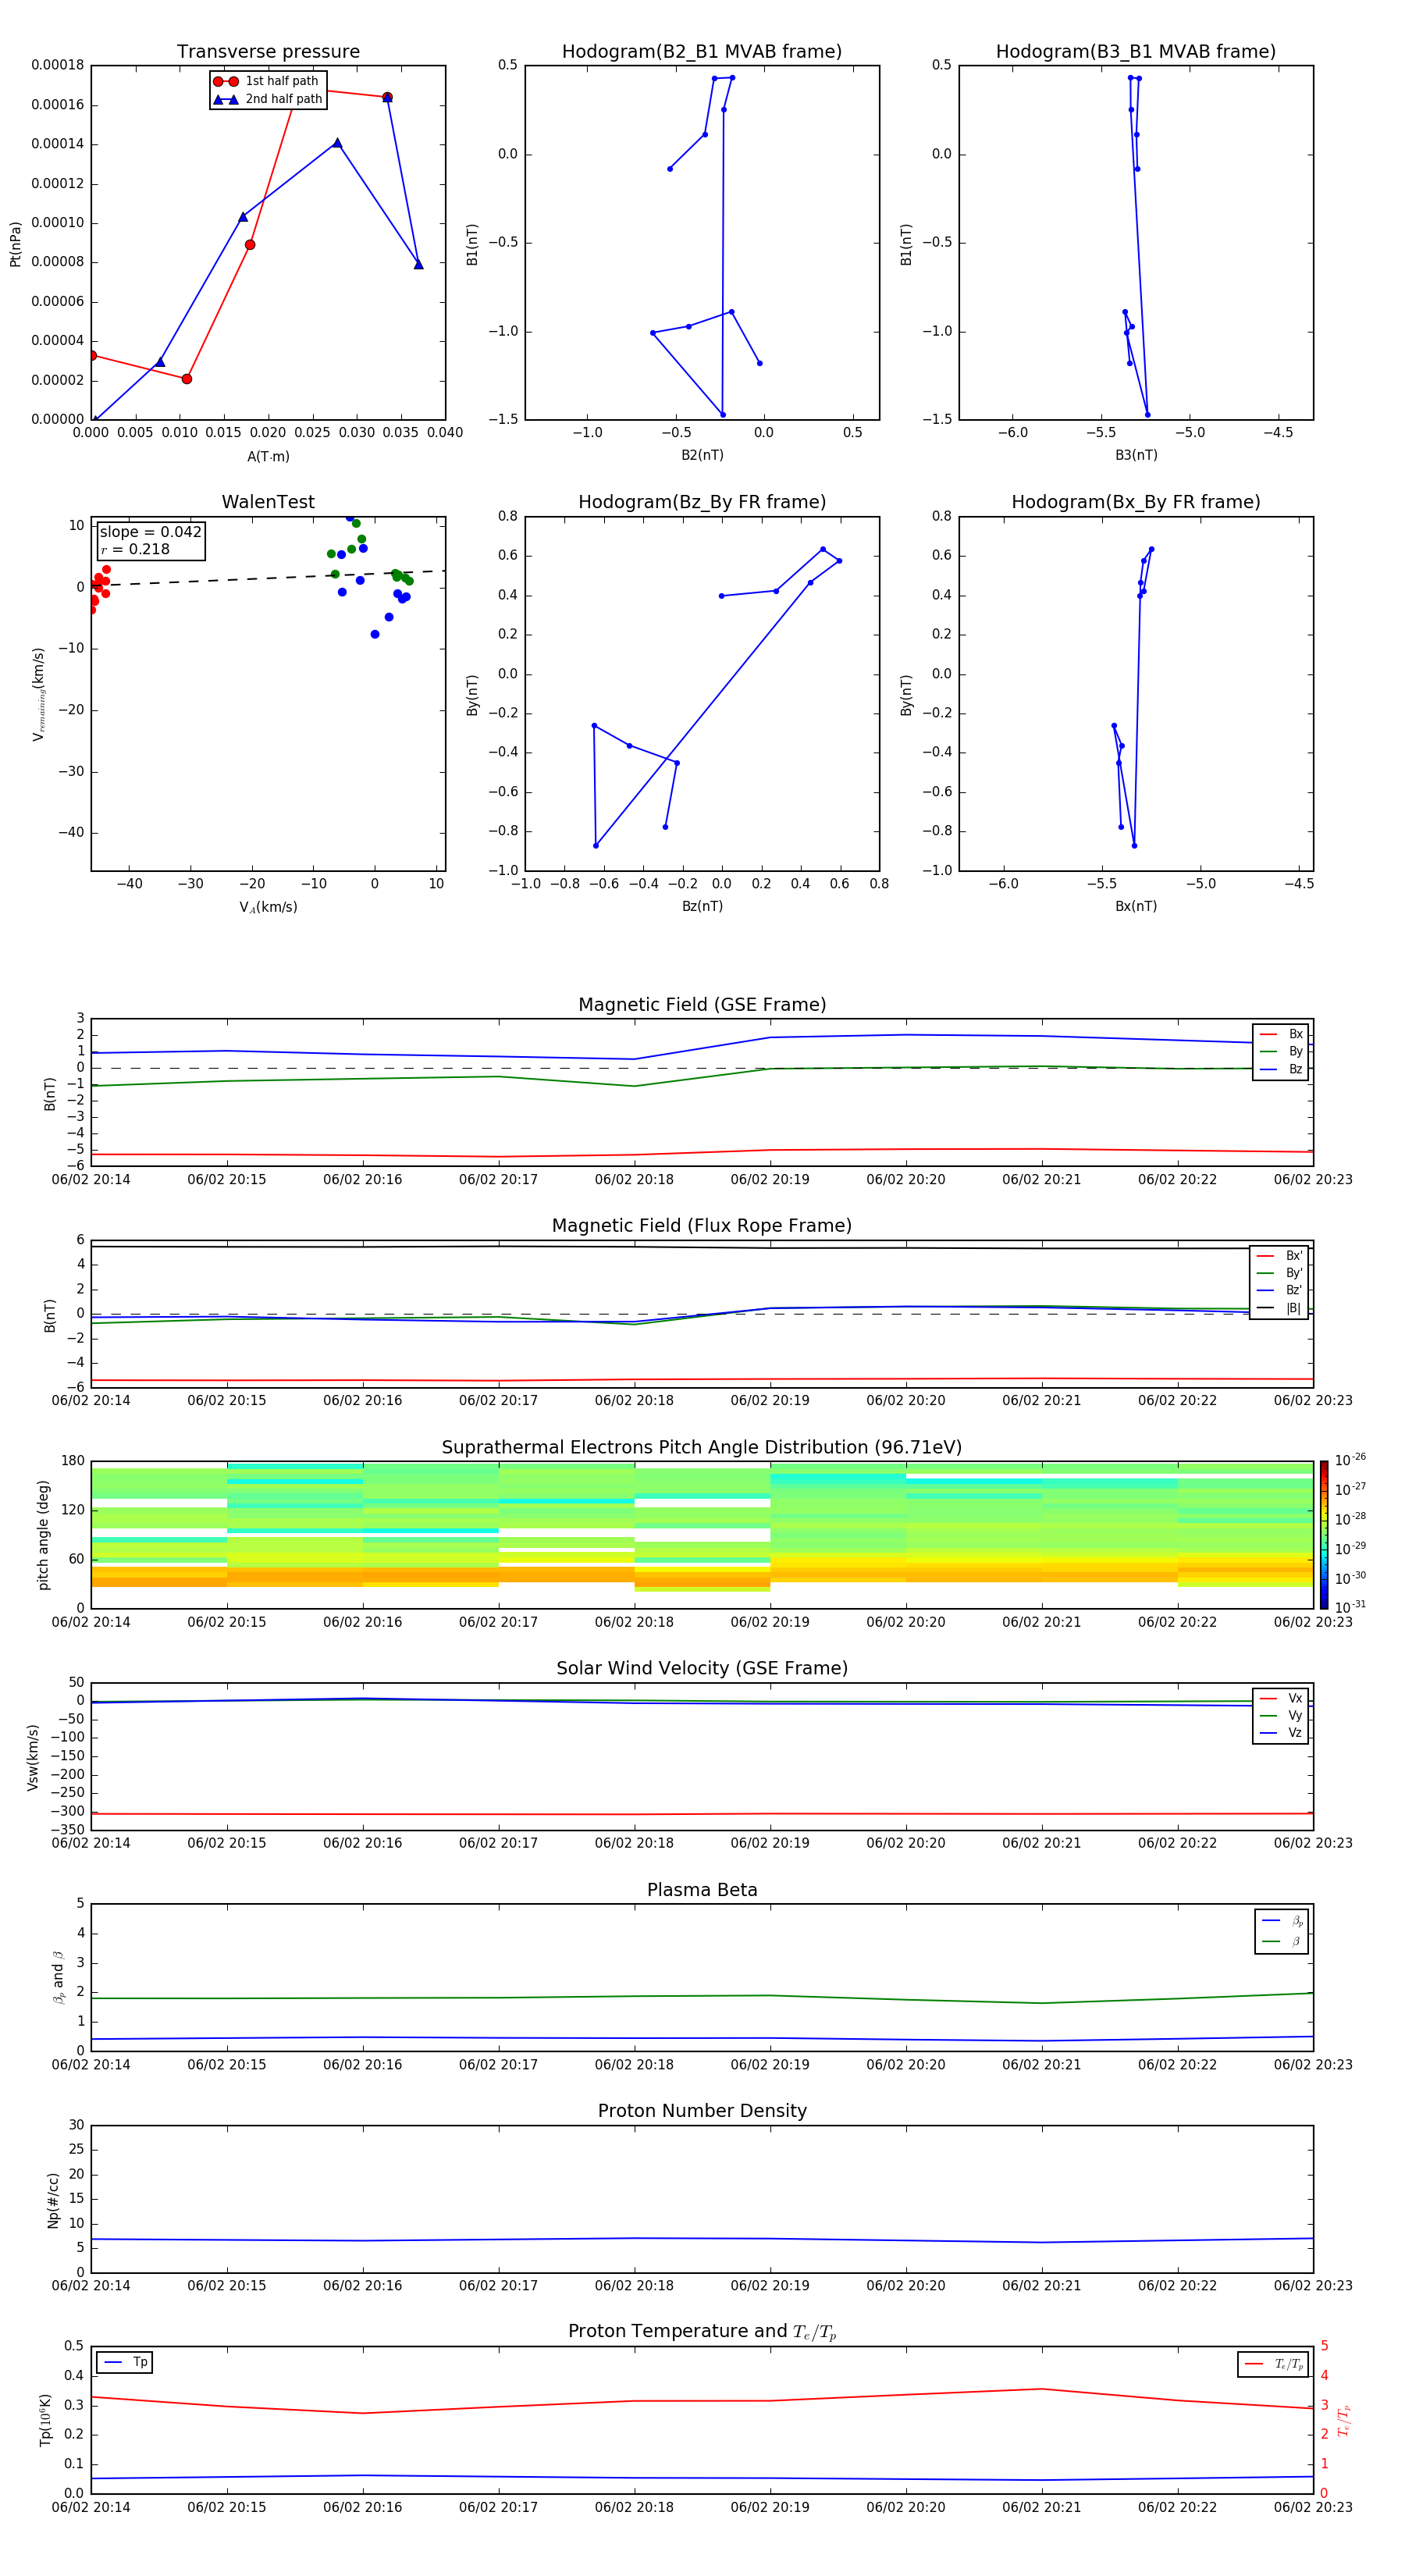Click the Transverse pressure plot title
This screenshot has height=2576, width=1405.
pyautogui.click(x=268, y=52)
